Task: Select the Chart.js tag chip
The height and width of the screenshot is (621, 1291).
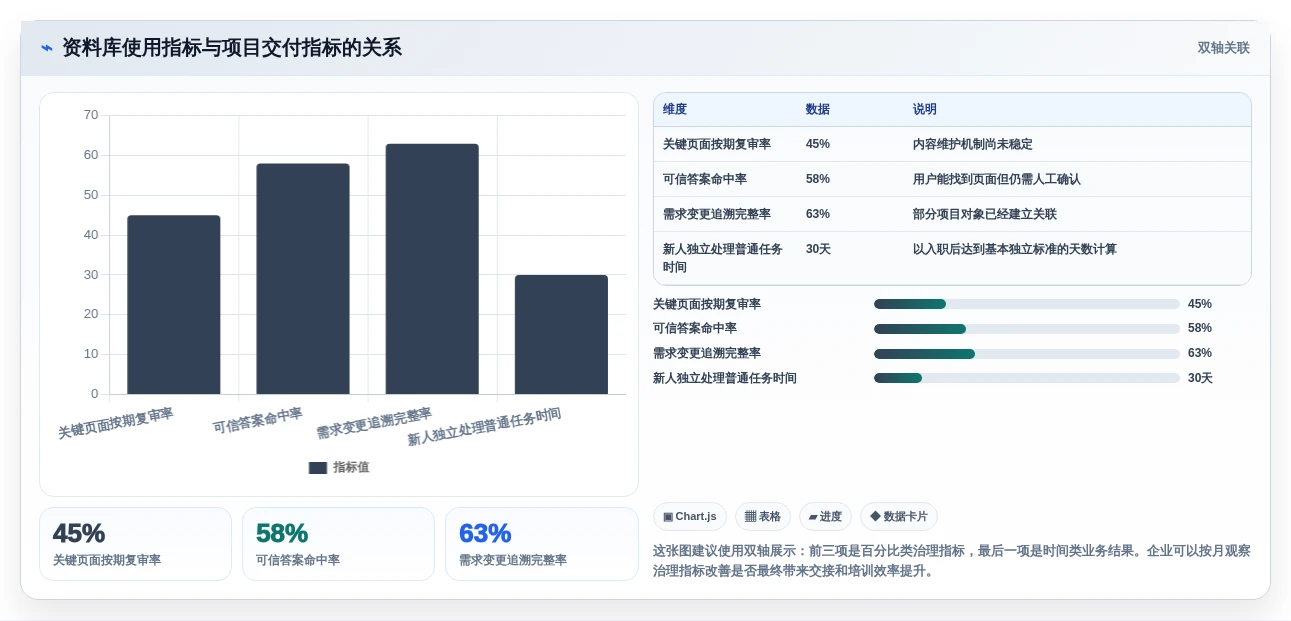Action: [x=690, y=517]
